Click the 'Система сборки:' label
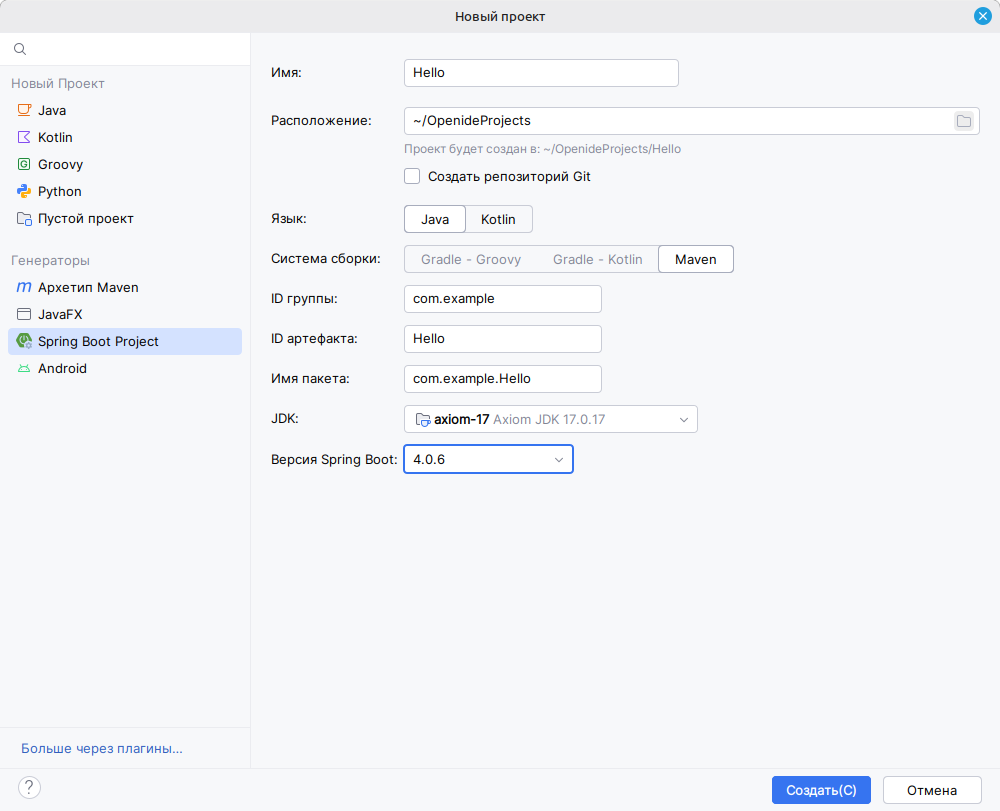Screen dimensions: 1000x811 click(x=326, y=258)
